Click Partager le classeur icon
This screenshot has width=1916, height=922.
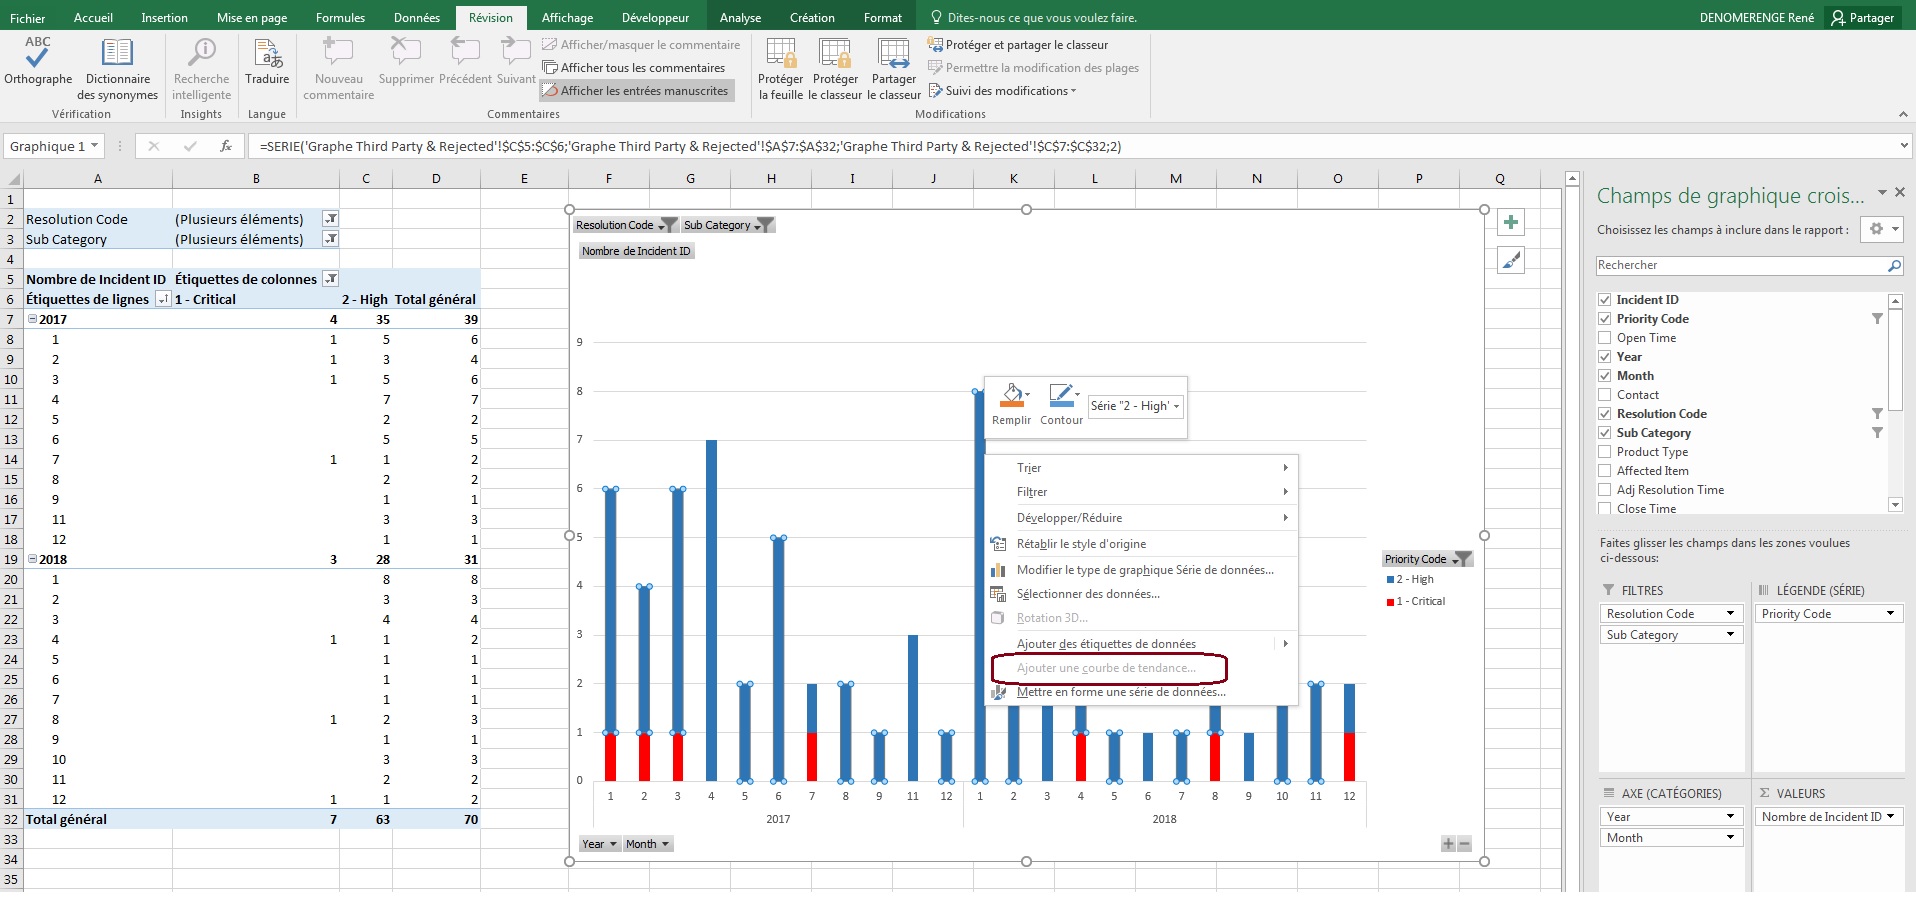pyautogui.click(x=893, y=54)
